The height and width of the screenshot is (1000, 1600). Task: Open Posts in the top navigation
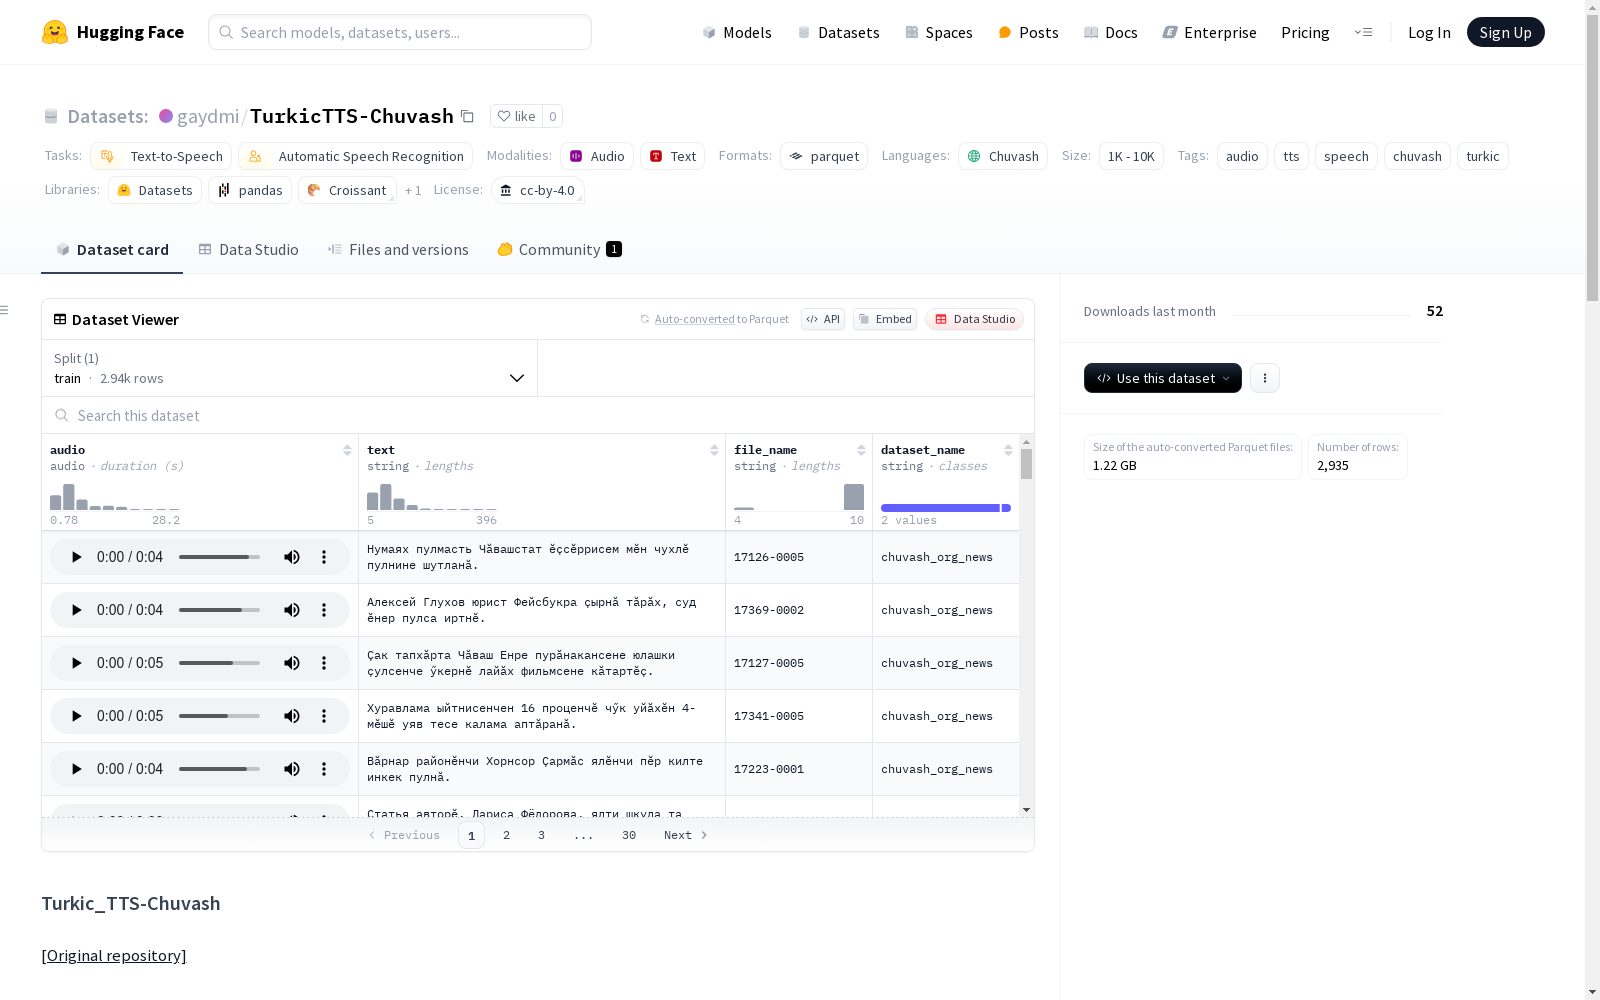(1029, 32)
